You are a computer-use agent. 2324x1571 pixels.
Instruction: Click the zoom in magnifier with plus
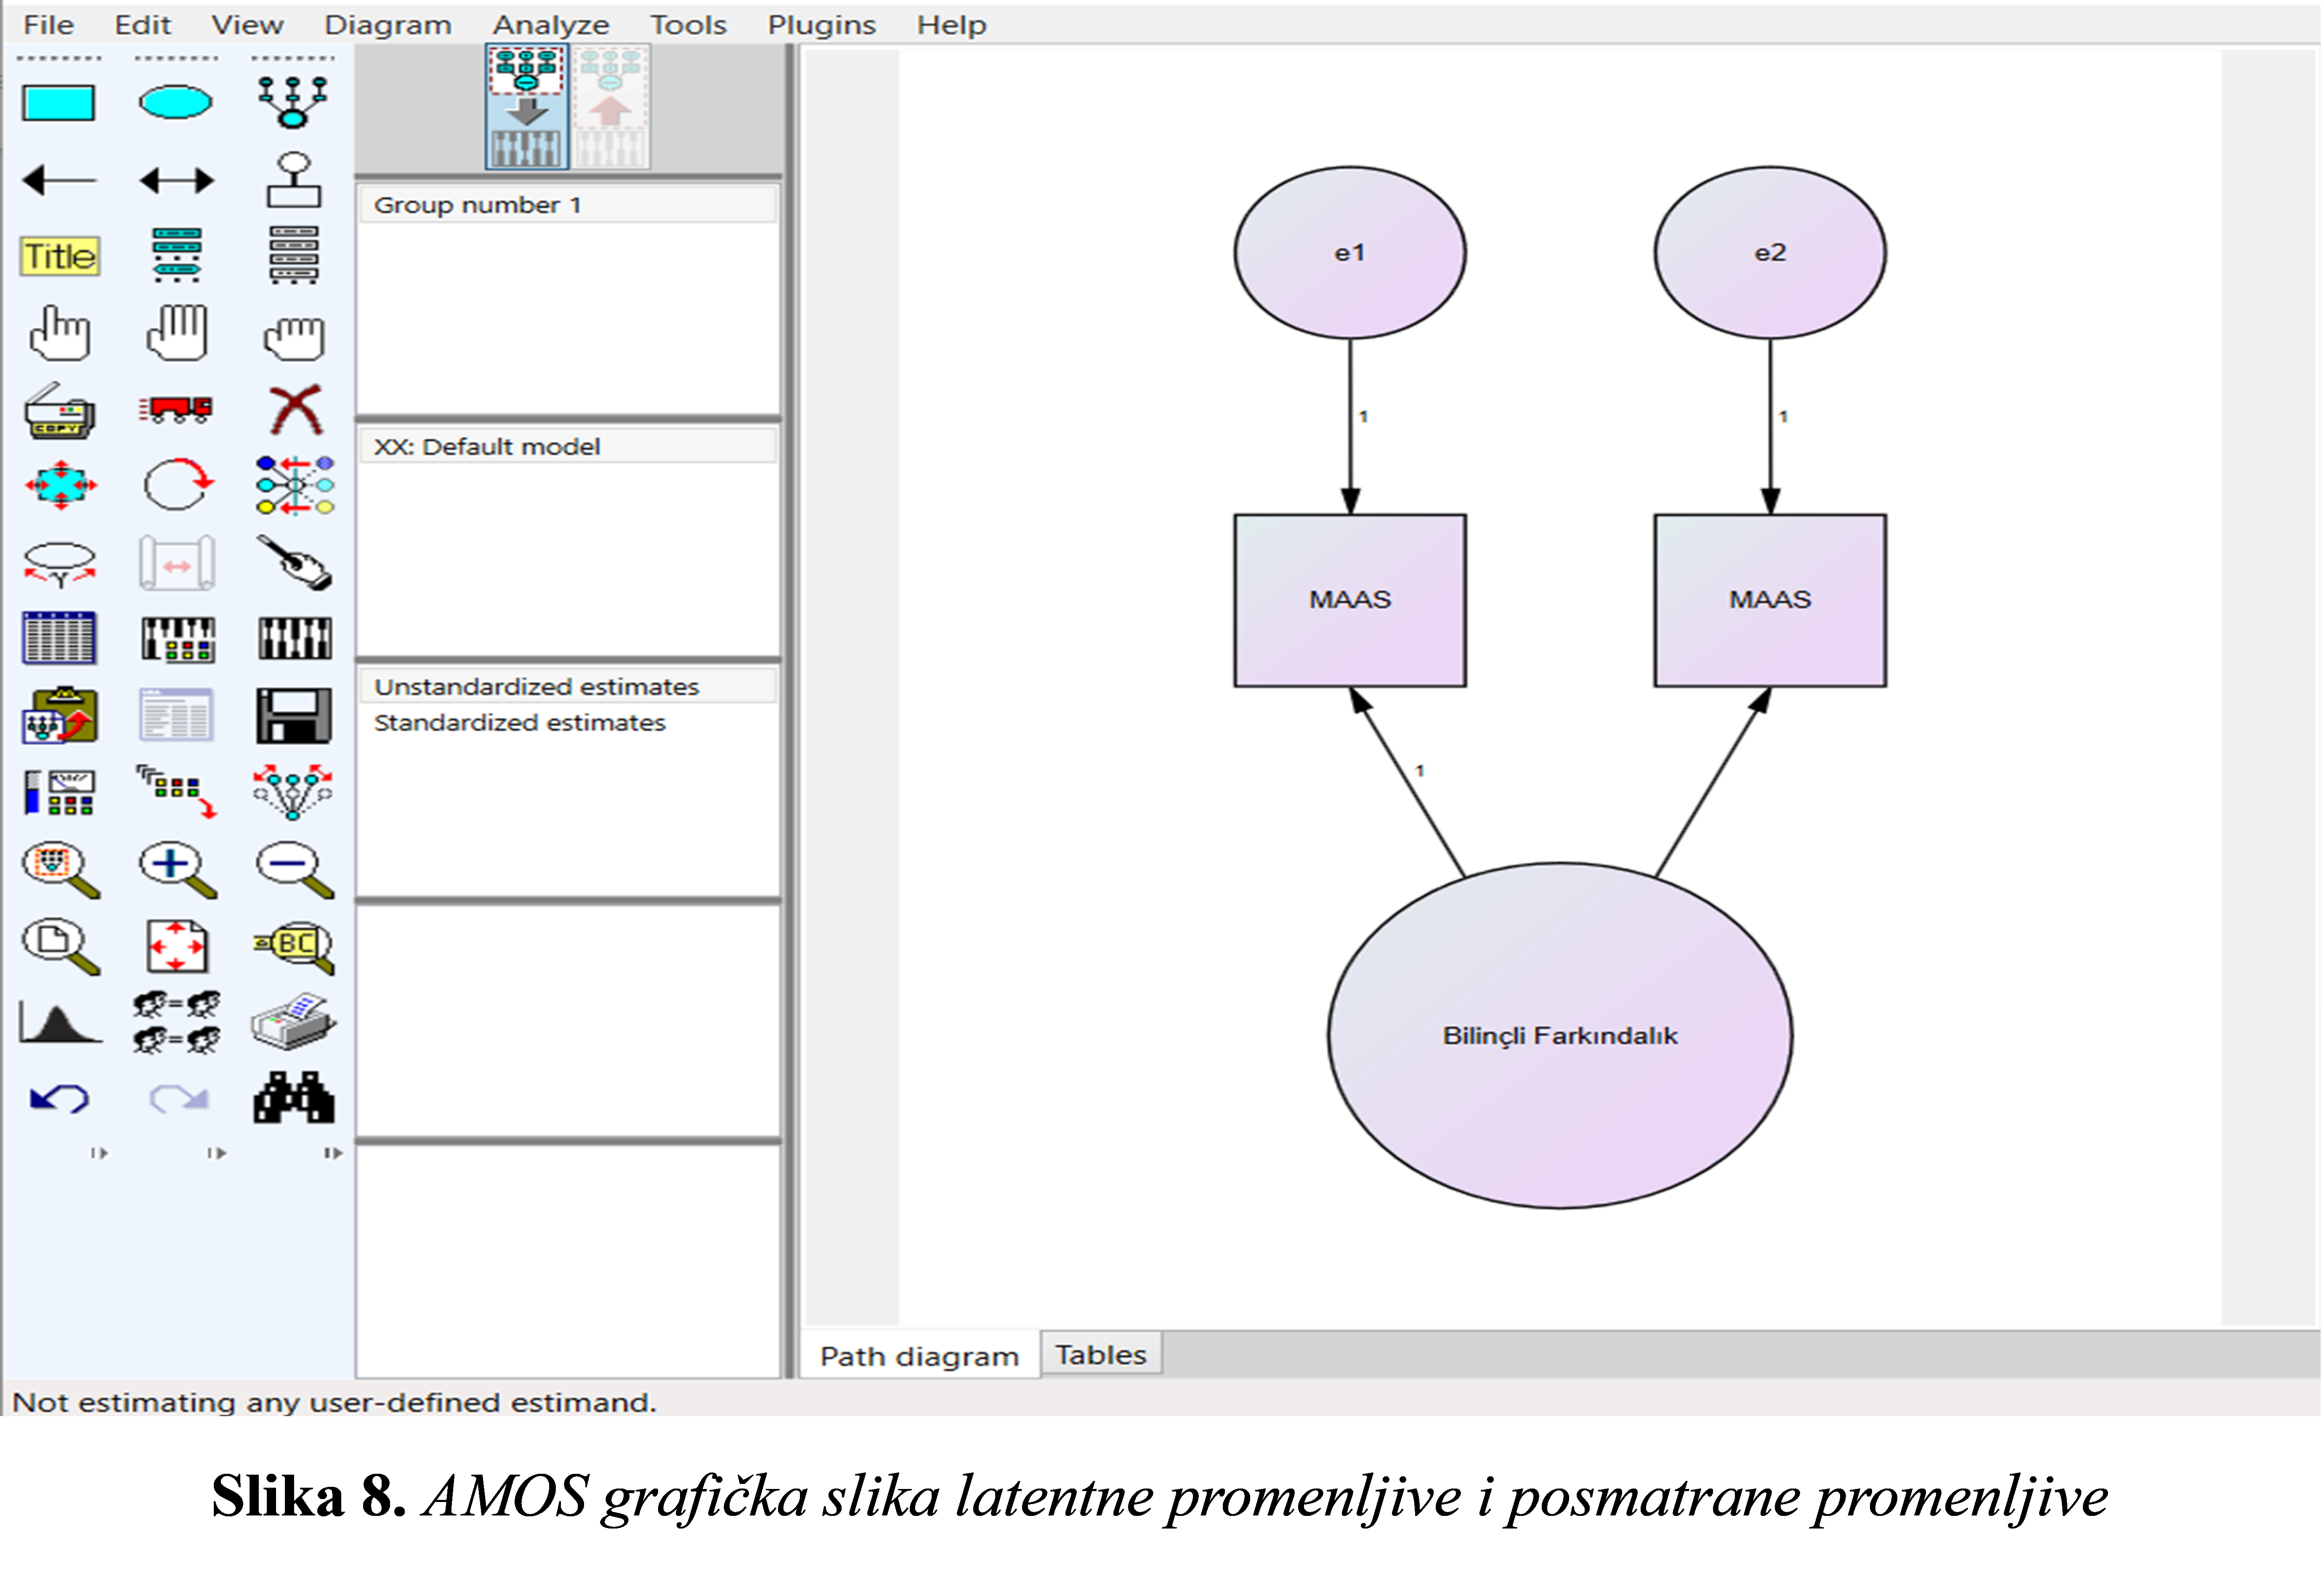pos(177,870)
